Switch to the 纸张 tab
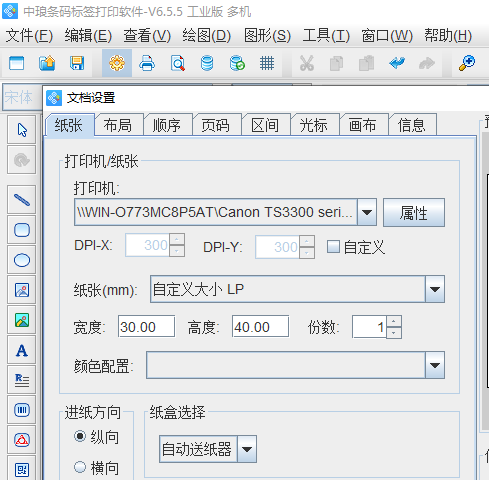489x480 pixels. (69, 125)
